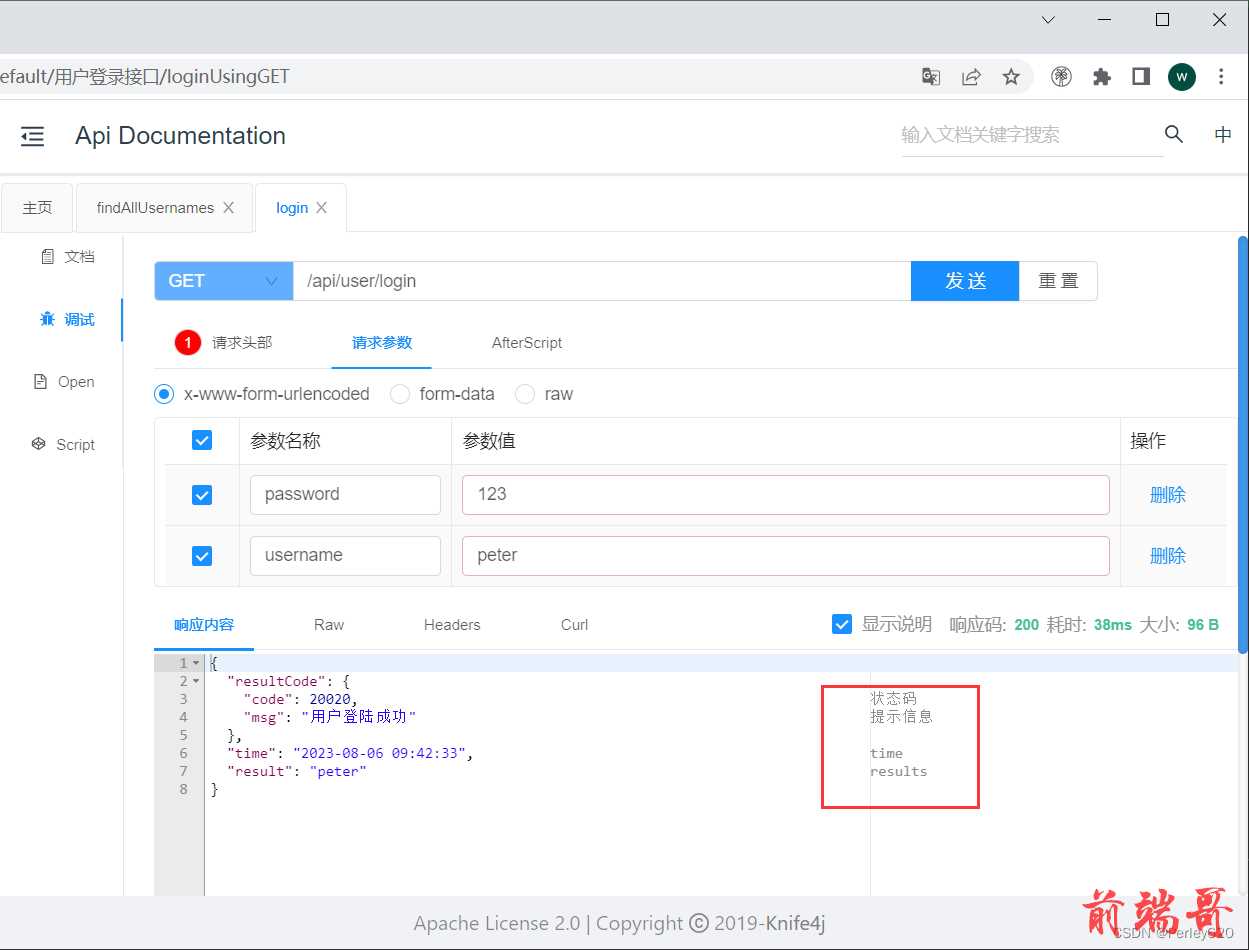Click the password parameter name field
The height and width of the screenshot is (950, 1249).
[345, 495]
